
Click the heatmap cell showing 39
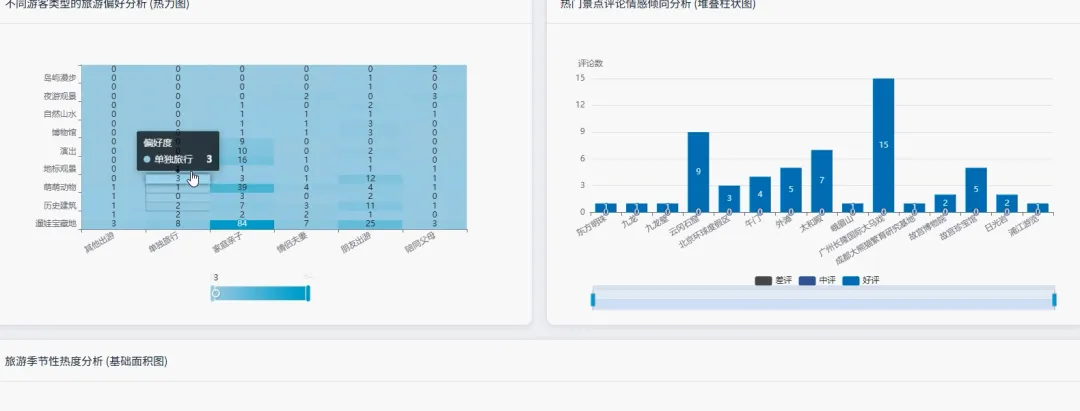(x=242, y=187)
